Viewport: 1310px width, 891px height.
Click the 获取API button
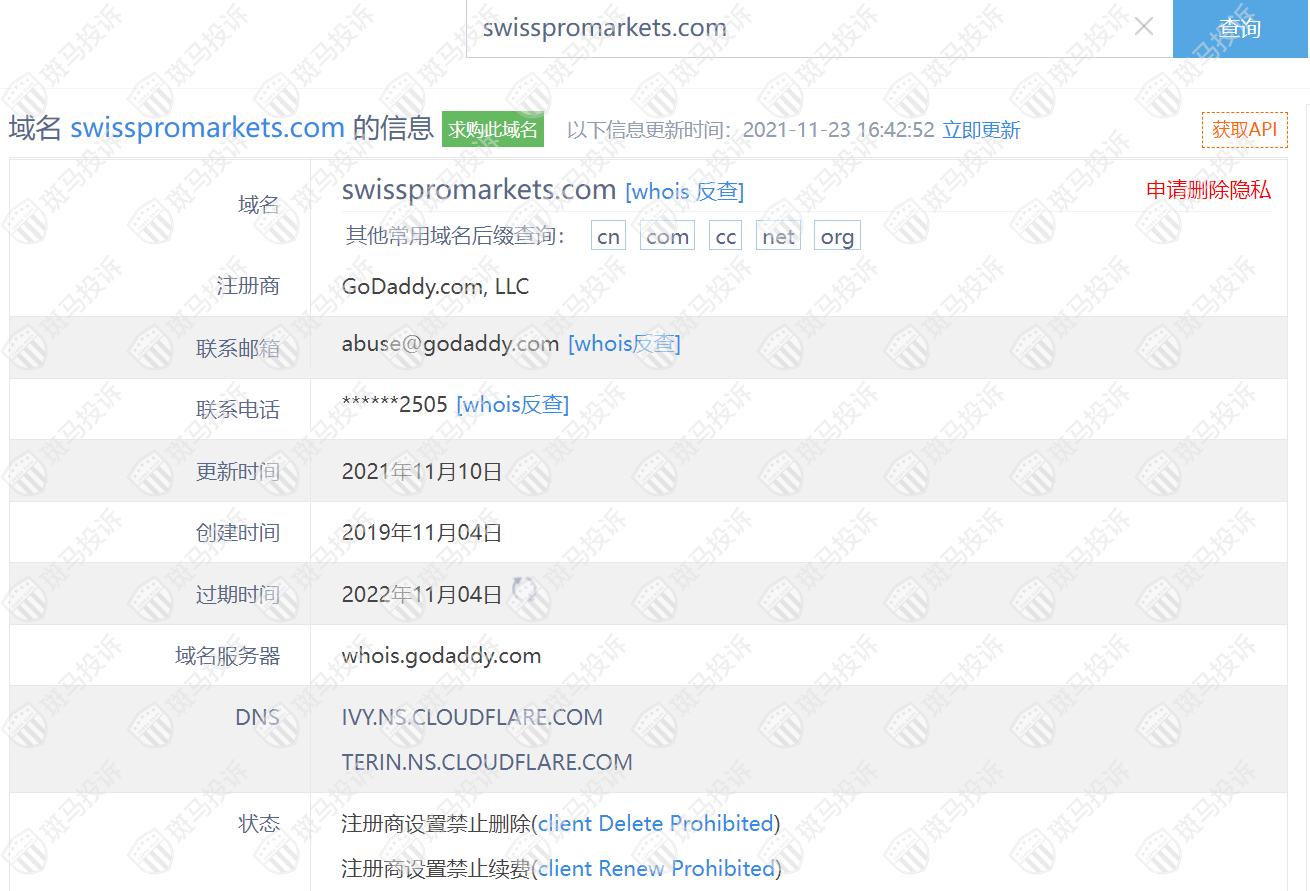point(1244,129)
